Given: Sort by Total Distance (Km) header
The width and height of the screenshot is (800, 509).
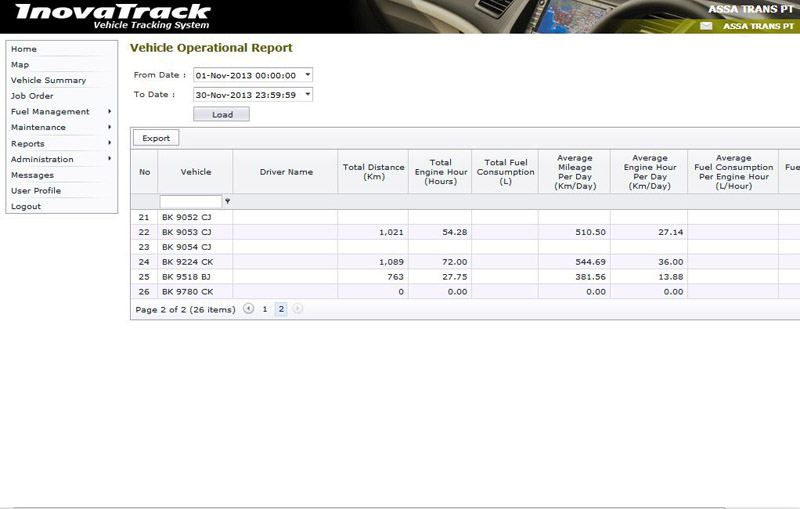Looking at the screenshot, I should (373, 172).
